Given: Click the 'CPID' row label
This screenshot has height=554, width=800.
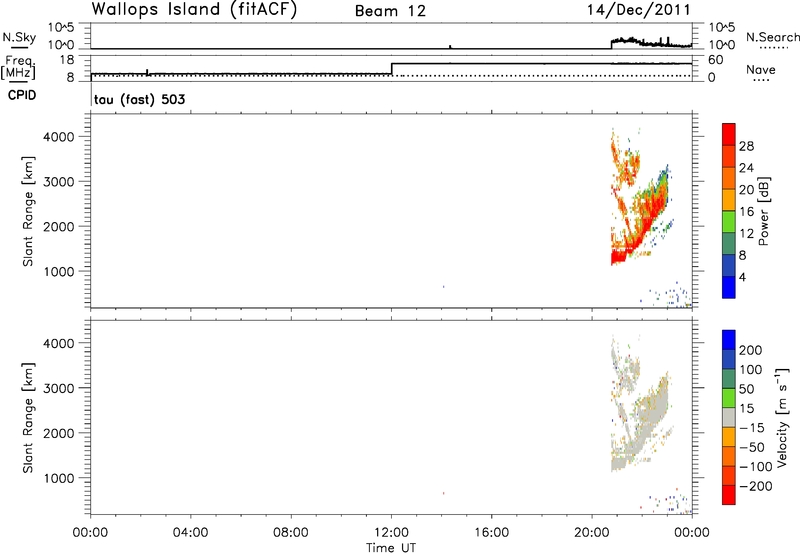Looking at the screenshot, I should click(22, 95).
